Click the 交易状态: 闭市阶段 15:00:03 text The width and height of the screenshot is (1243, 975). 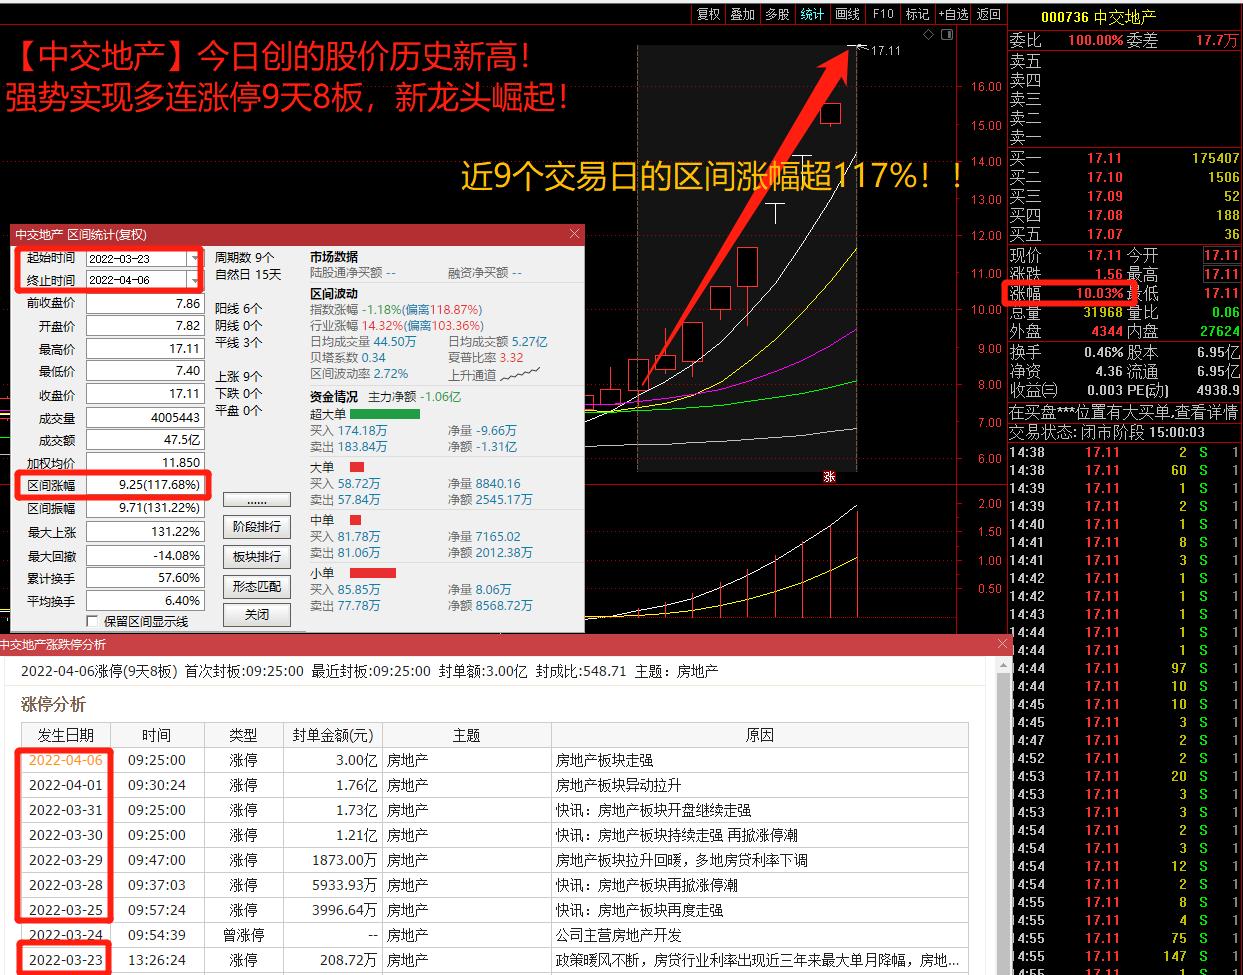coord(1107,432)
